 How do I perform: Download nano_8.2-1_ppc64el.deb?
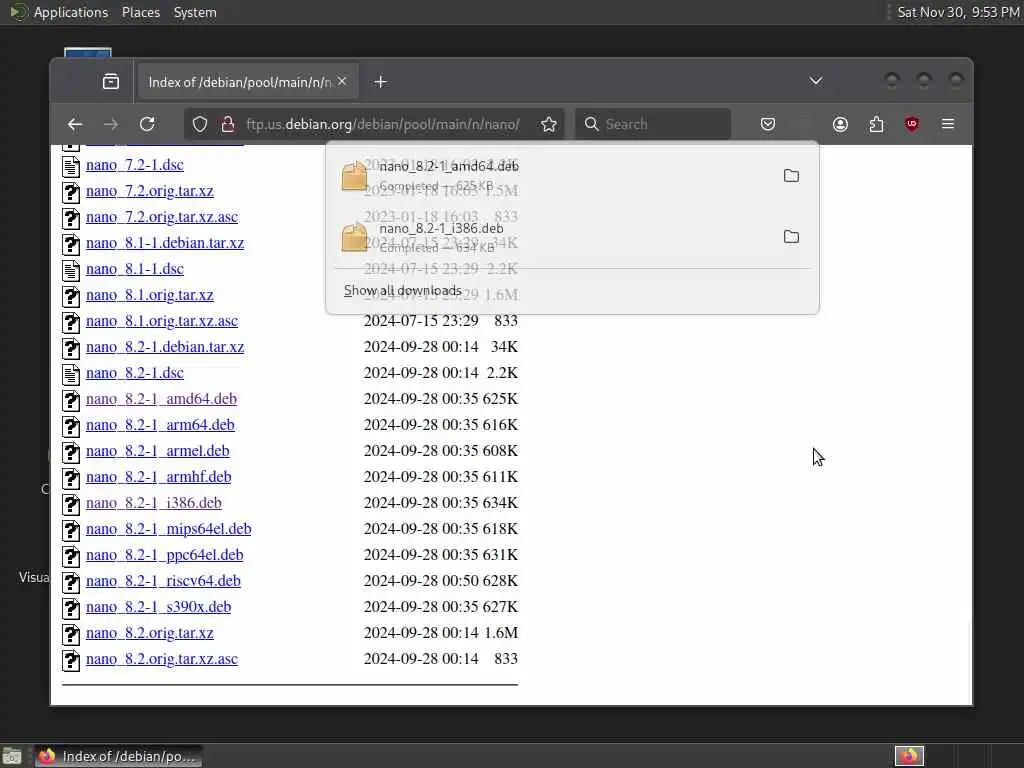coord(165,555)
